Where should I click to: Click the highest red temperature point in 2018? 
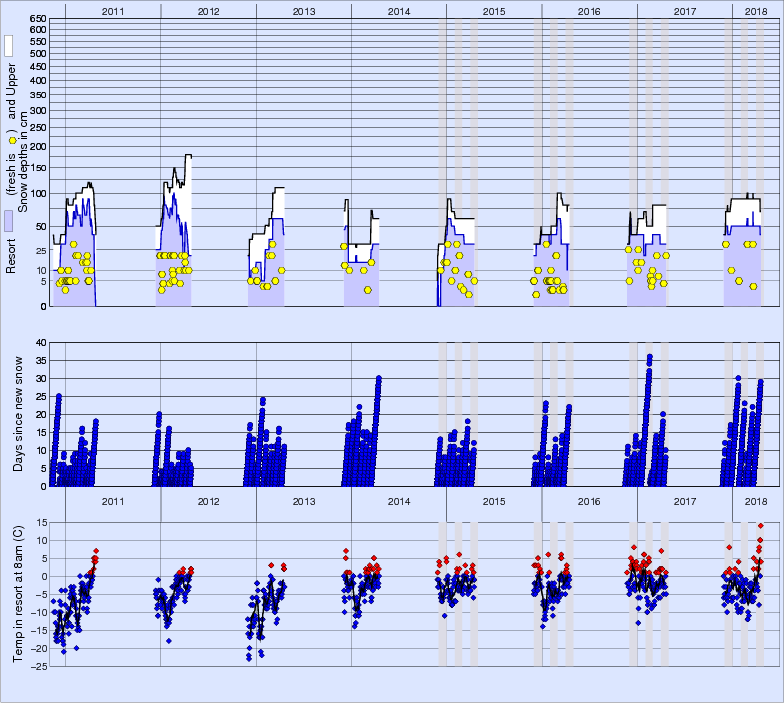[760, 526]
